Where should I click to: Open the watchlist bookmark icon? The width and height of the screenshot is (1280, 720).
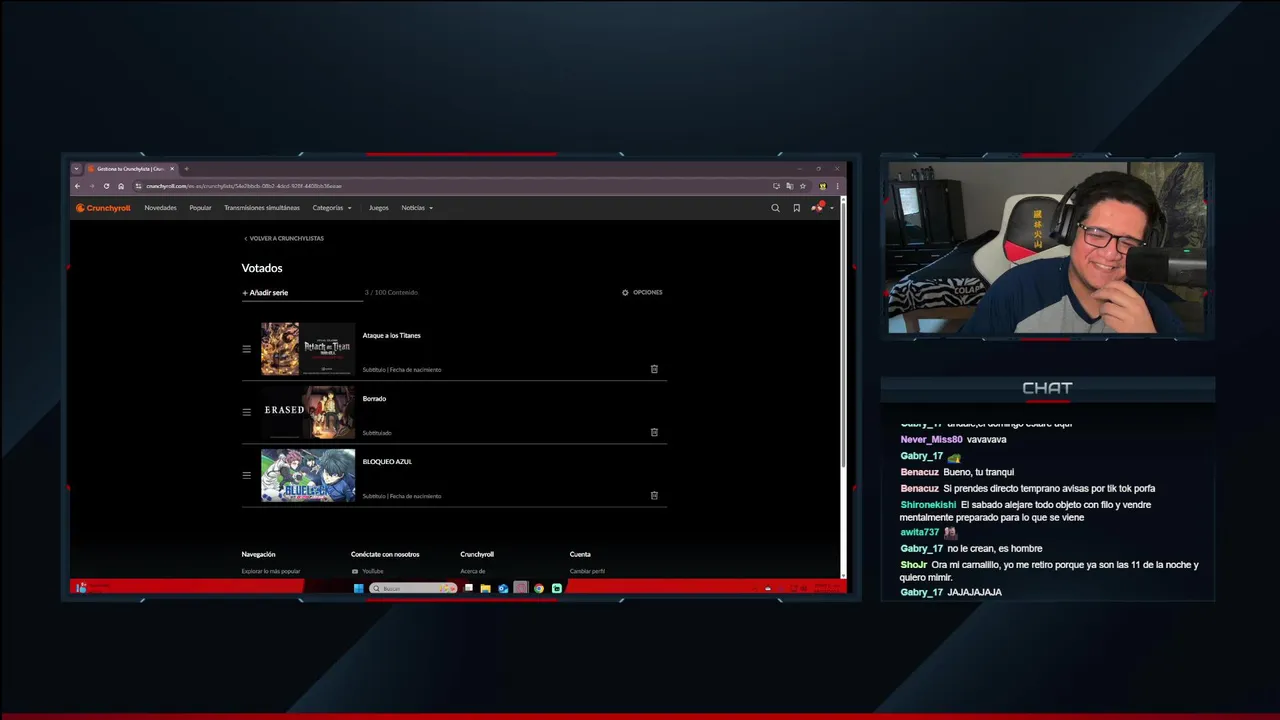click(x=796, y=208)
